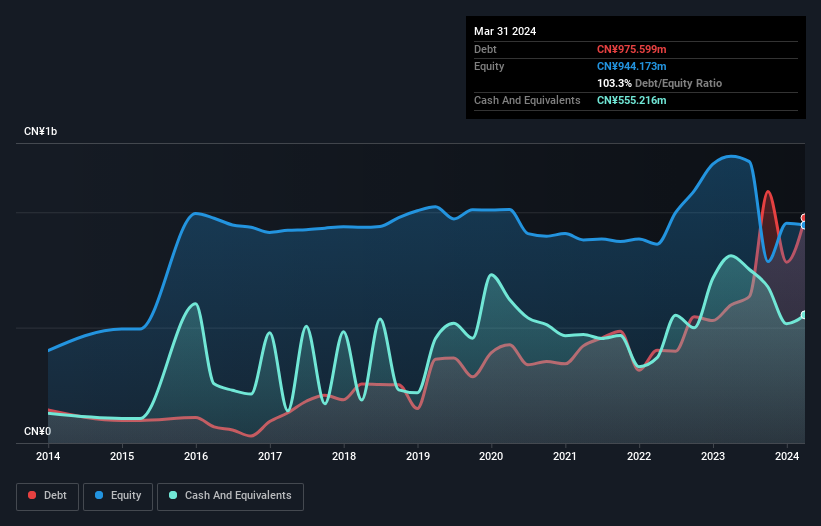
Task: Click the 2018 x-axis label
Action: coord(344,456)
